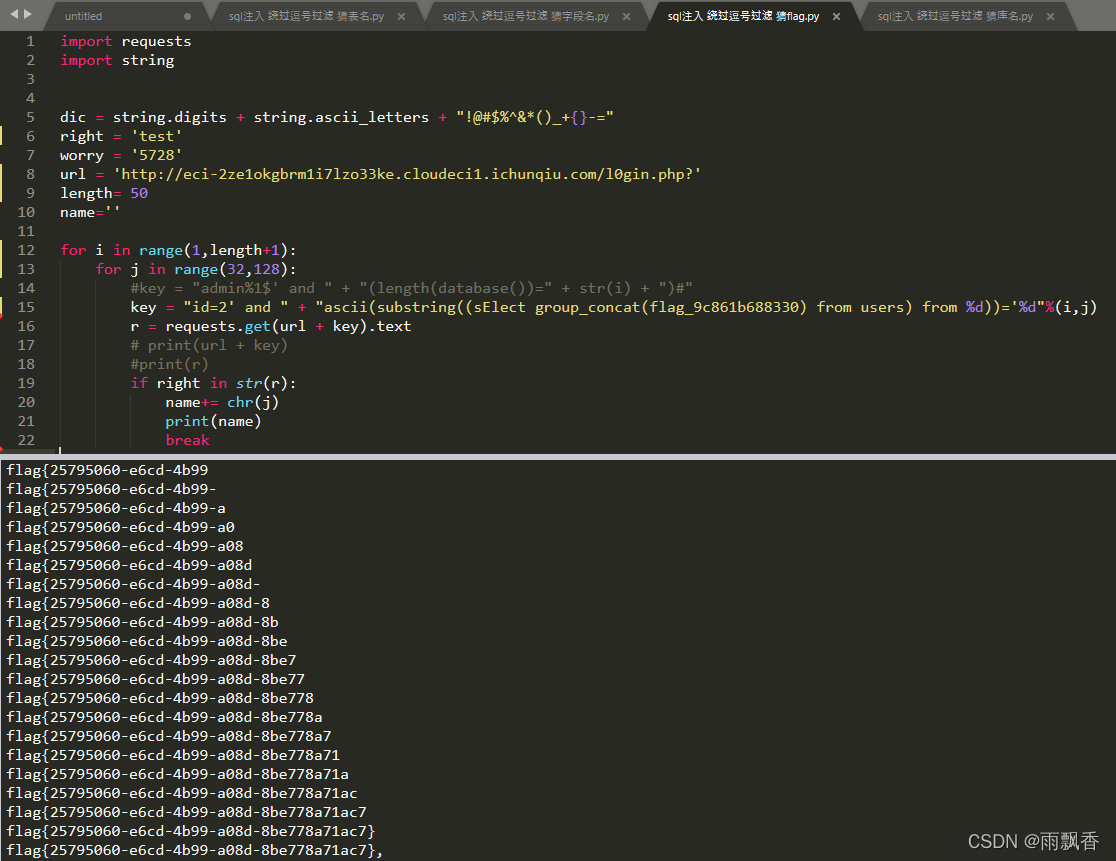Click the value 50 of length
This screenshot has height=861, width=1116.
pos(139,194)
